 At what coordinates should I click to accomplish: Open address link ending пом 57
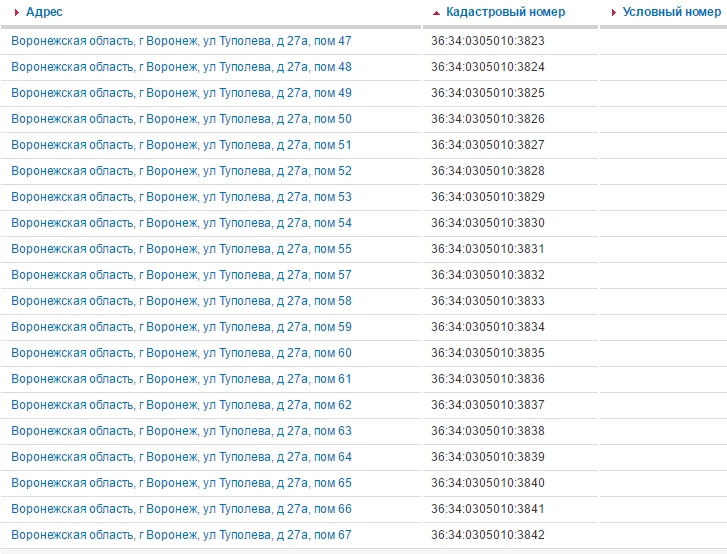[x=181, y=274]
